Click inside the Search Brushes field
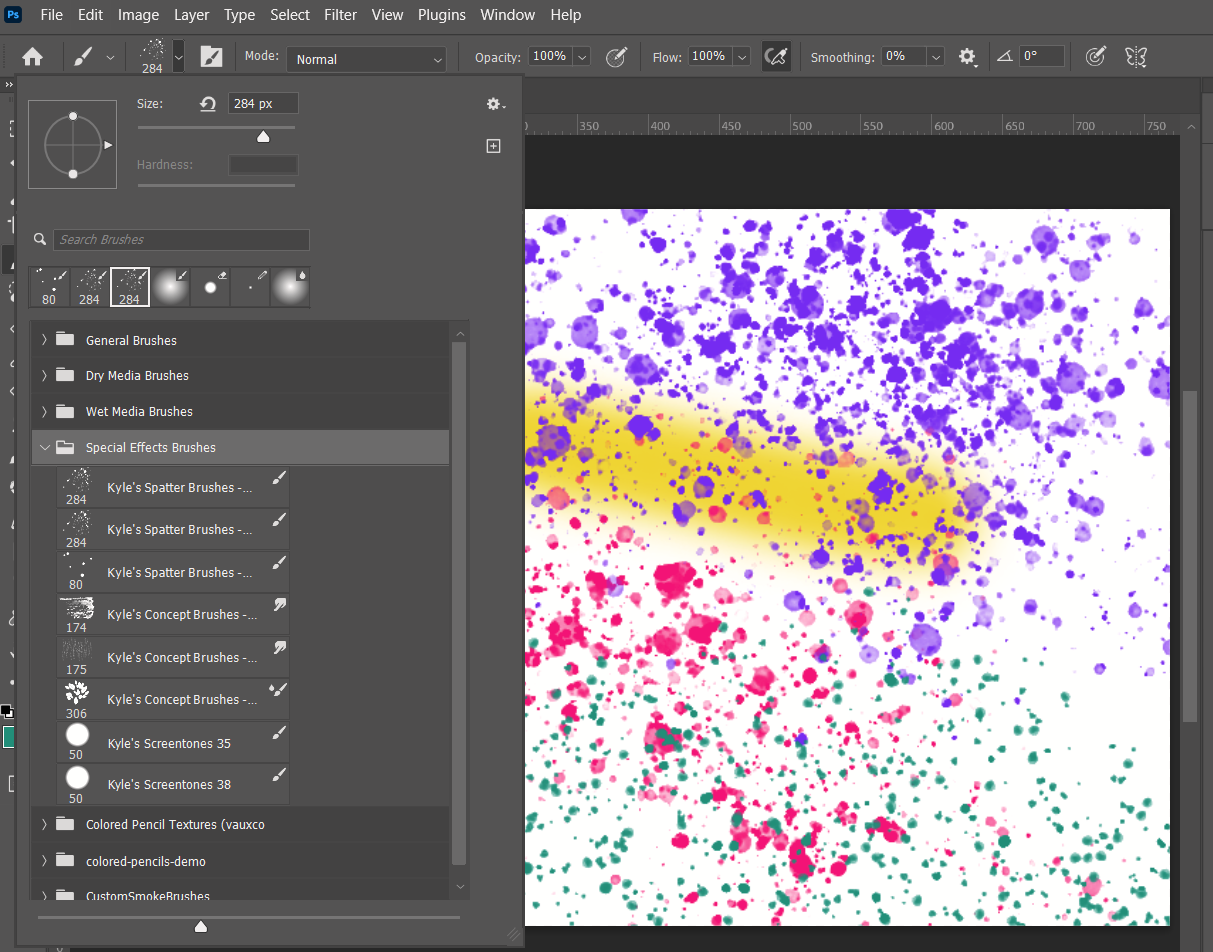Image resolution: width=1213 pixels, height=952 pixels. click(x=180, y=240)
